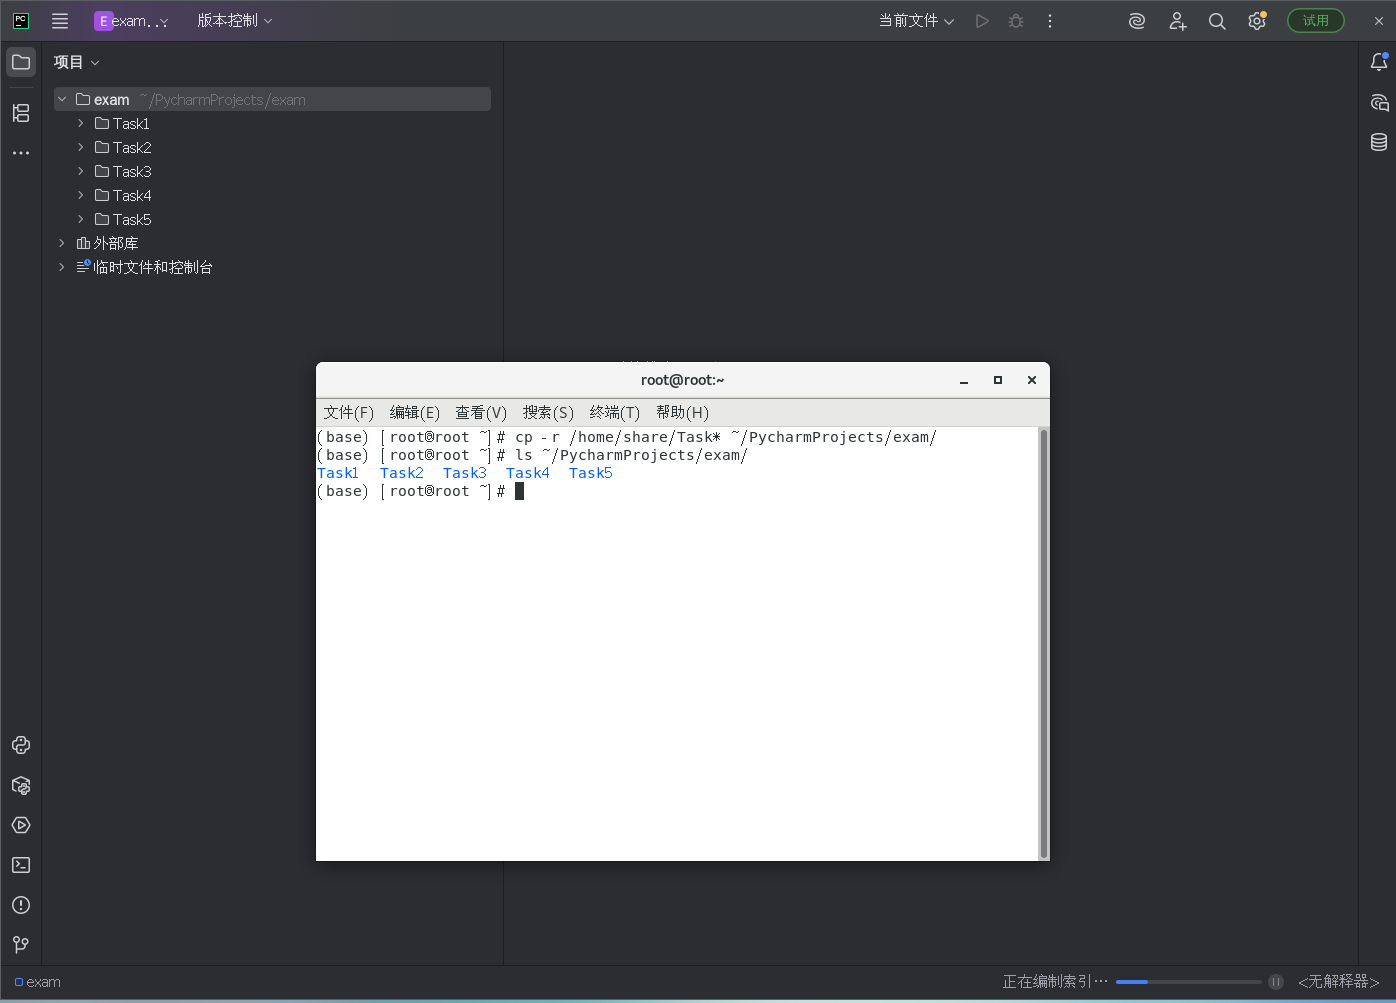Click the terminal command prompt line
This screenshot has height=1003, width=1396.
[420, 492]
